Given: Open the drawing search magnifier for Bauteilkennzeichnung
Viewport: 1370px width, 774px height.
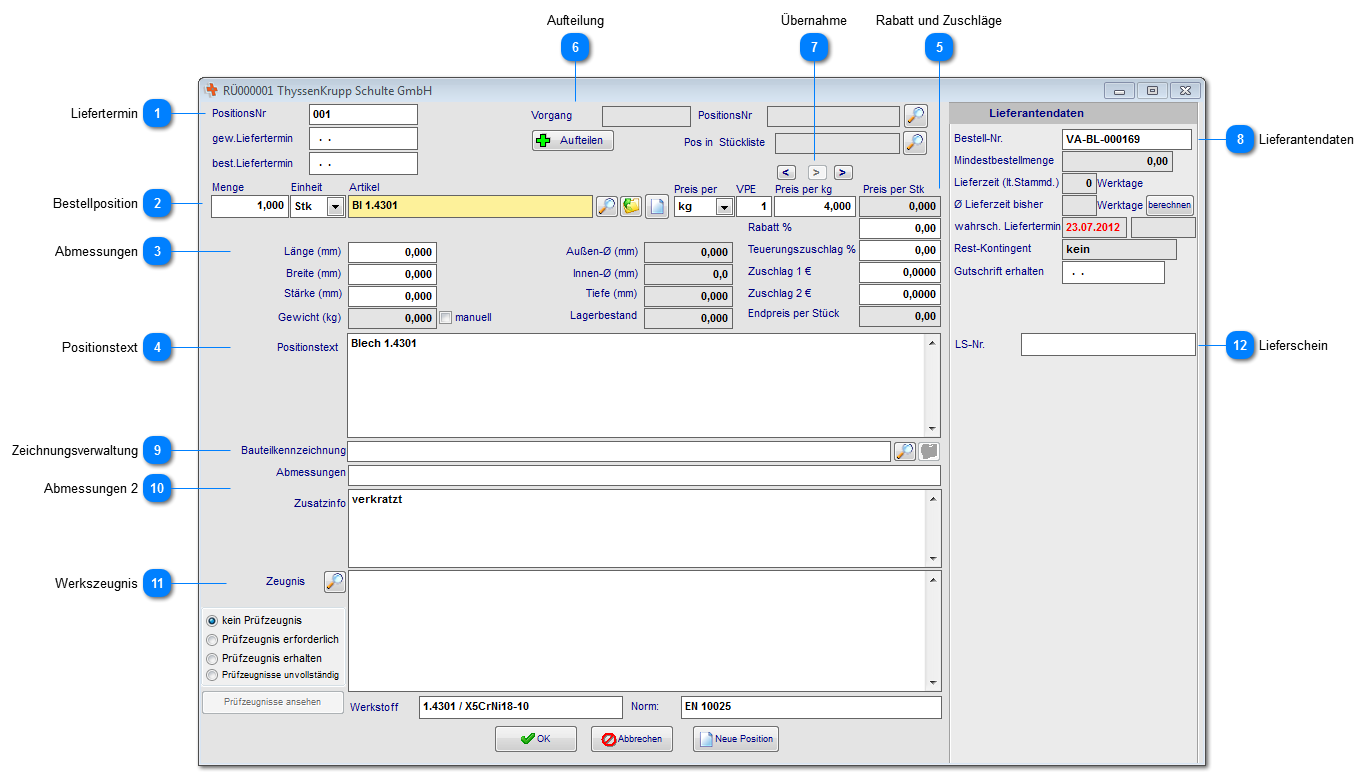Looking at the screenshot, I should pyautogui.click(x=904, y=451).
